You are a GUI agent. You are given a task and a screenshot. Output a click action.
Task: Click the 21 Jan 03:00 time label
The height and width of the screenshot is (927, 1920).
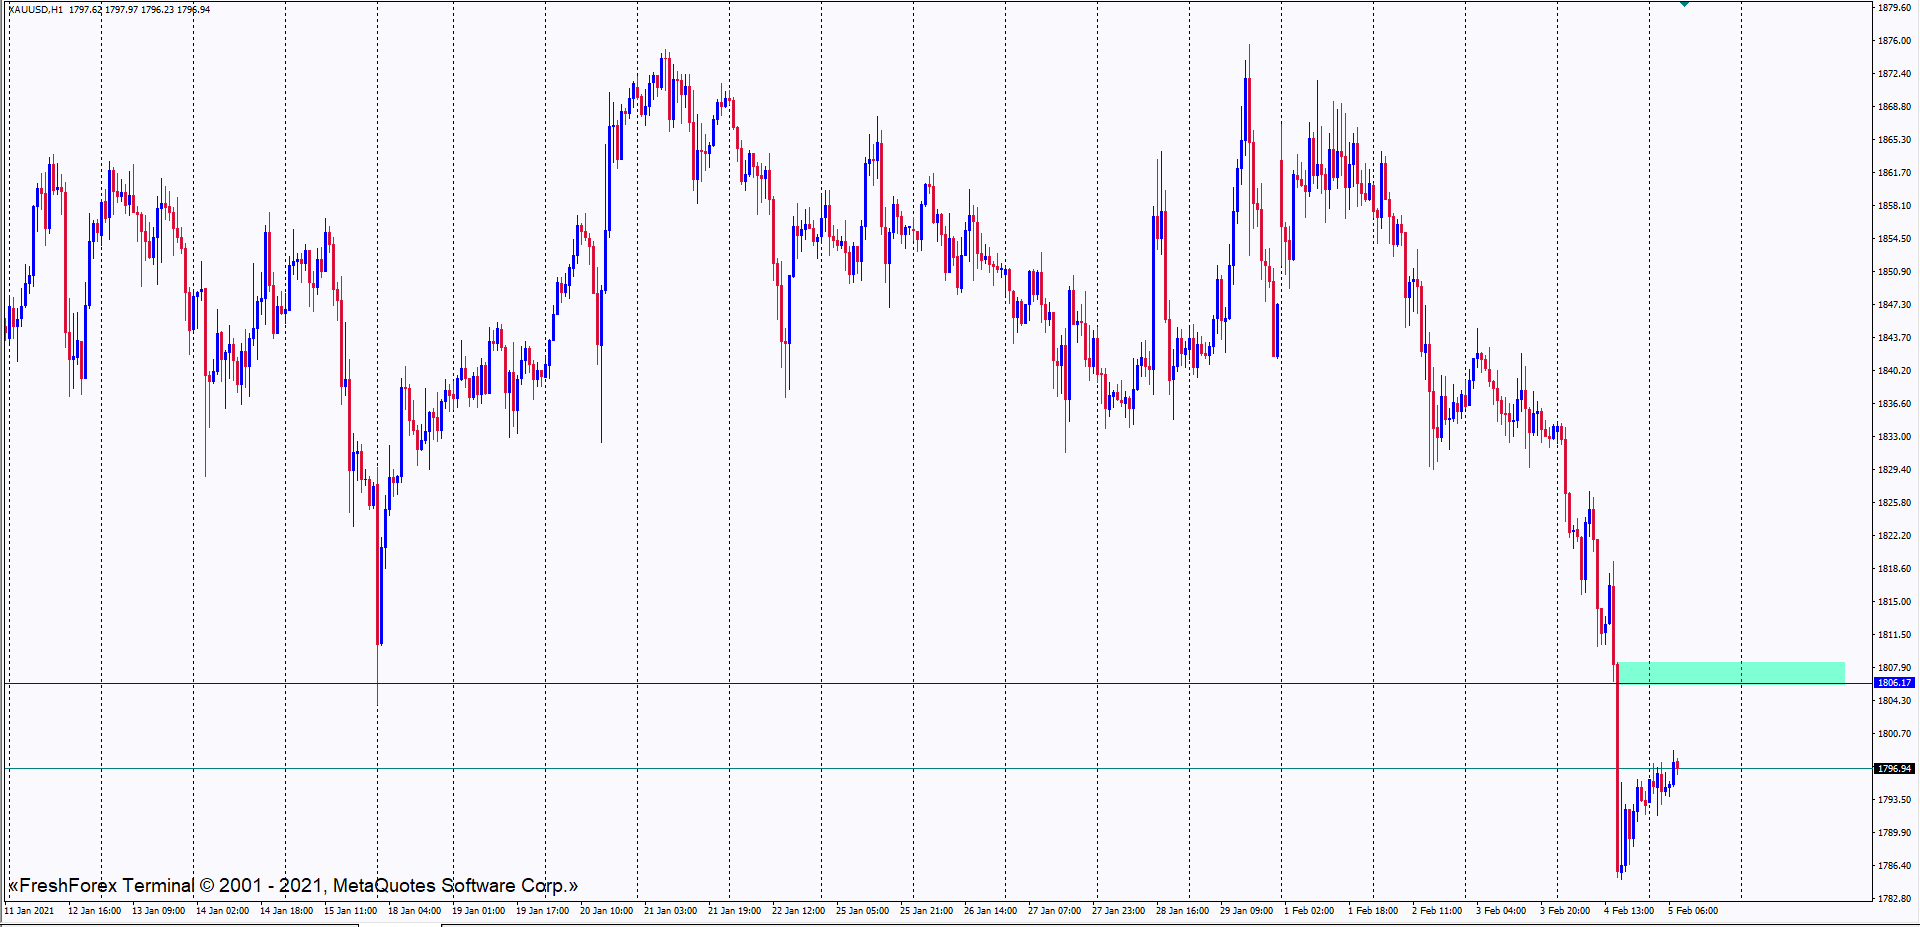pos(670,911)
